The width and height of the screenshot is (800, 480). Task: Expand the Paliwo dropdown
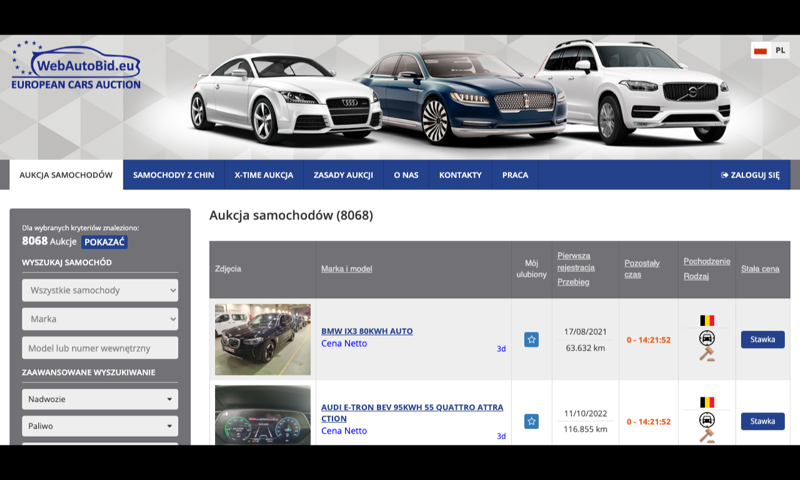tap(100, 426)
